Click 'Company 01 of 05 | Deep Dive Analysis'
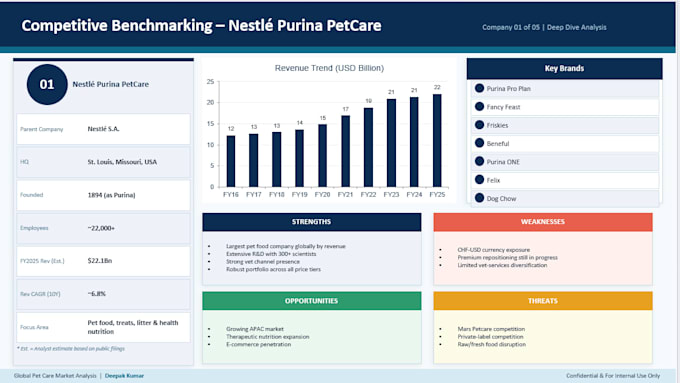Image resolution: width=680 pixels, height=383 pixels. 544,27
